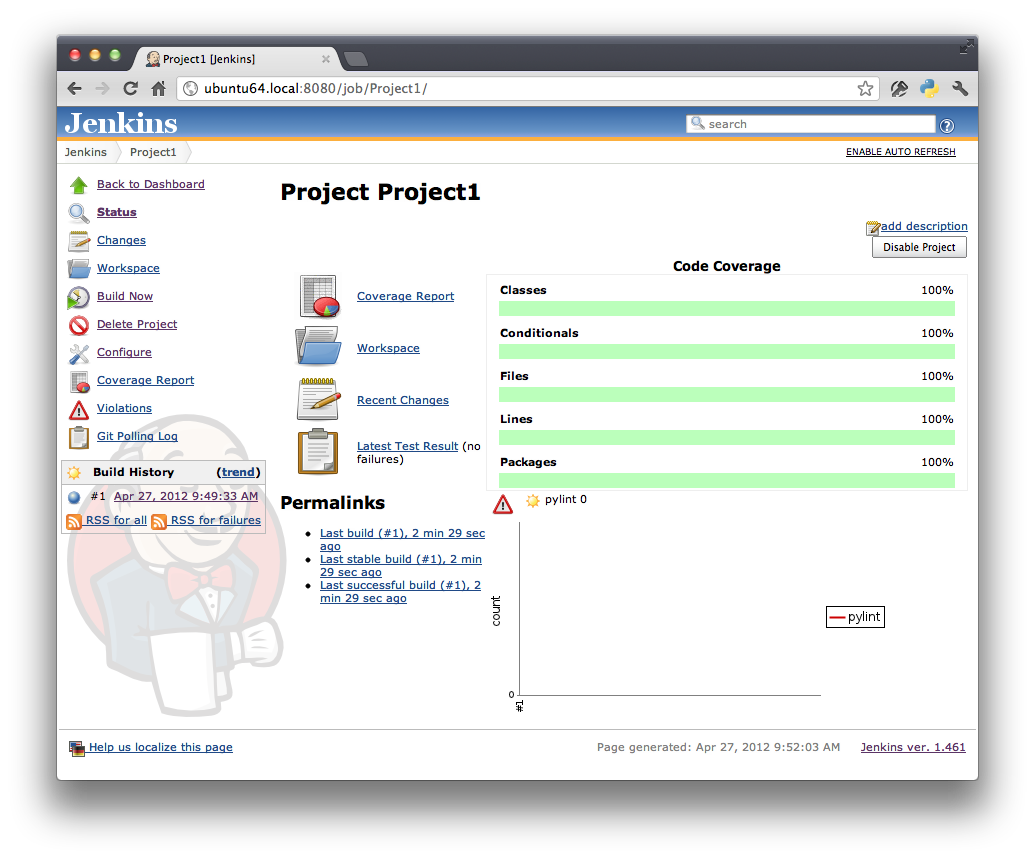Click the pylint legend box in chart
This screenshot has height=859, width=1035.
(855, 617)
